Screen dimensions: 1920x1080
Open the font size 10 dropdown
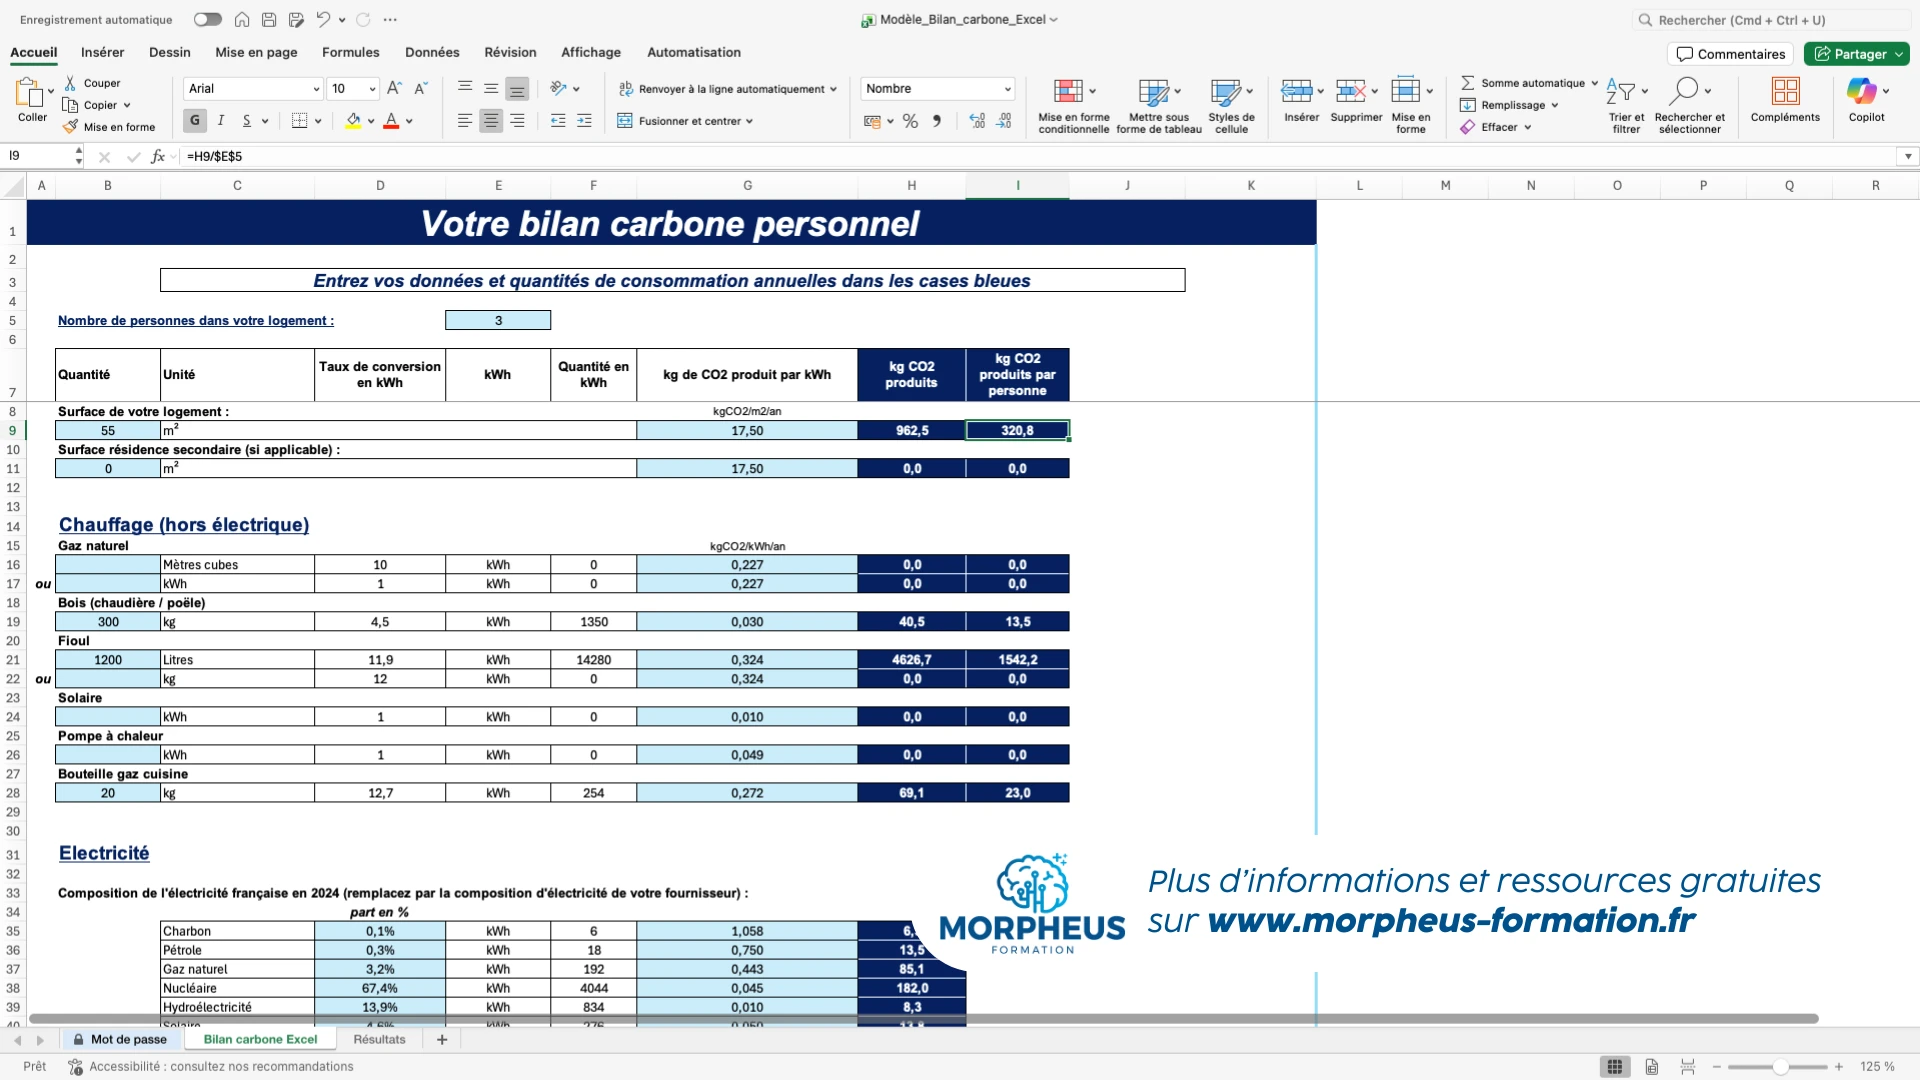click(x=372, y=89)
